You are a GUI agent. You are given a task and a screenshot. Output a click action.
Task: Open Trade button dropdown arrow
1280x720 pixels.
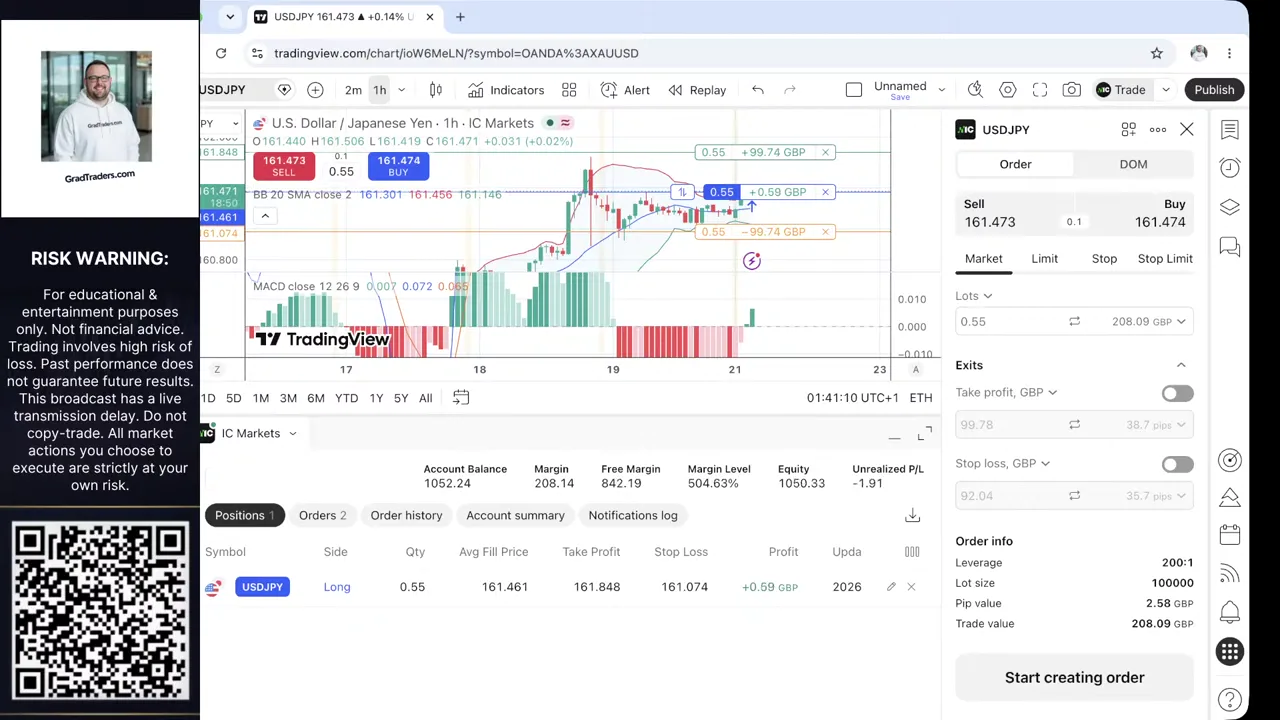coord(1165,90)
